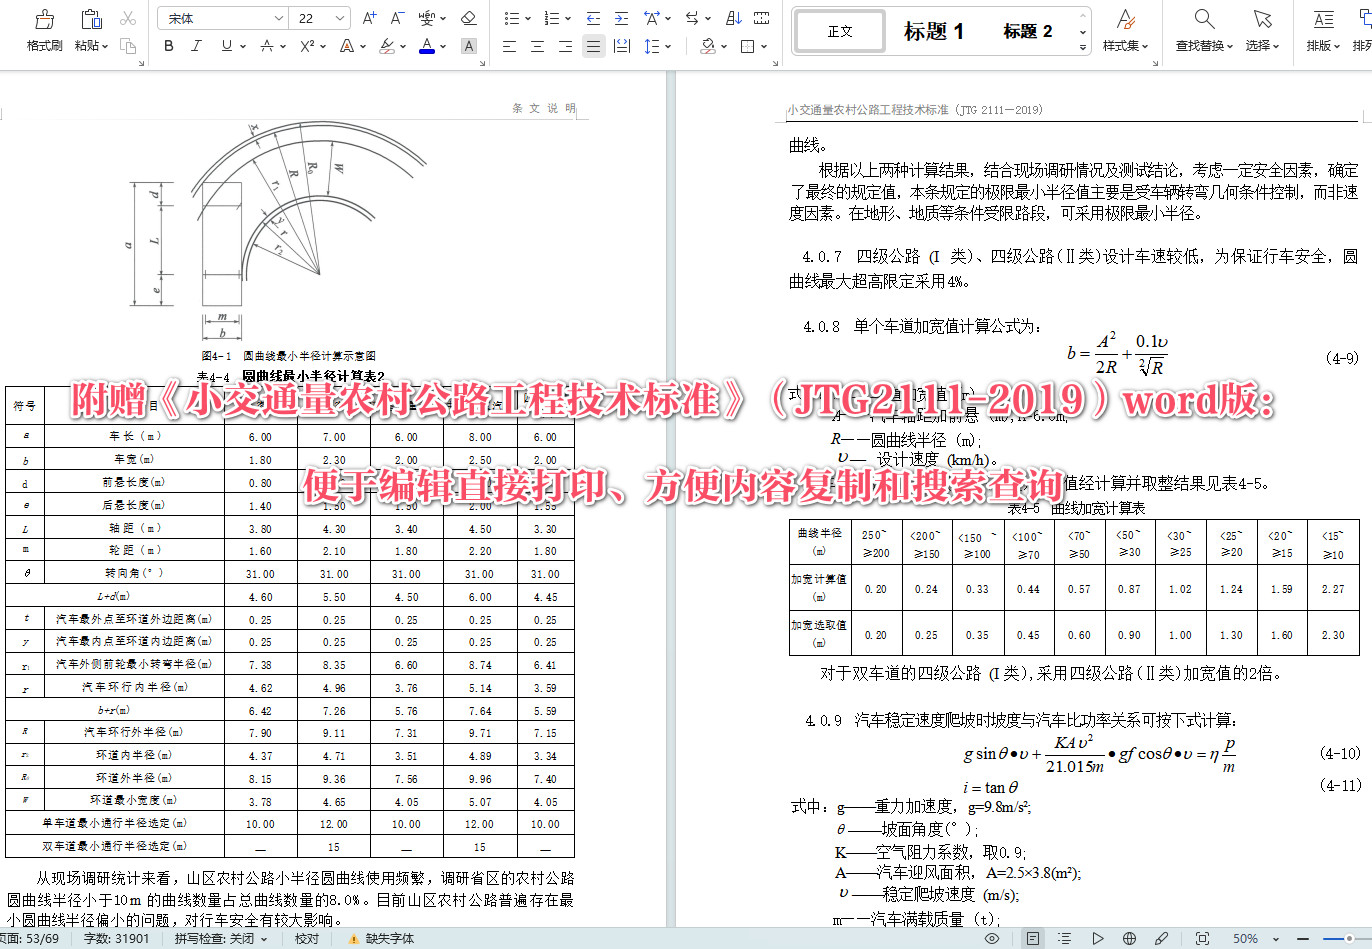Click the phonetic guide (拼音) icon

[430, 17]
